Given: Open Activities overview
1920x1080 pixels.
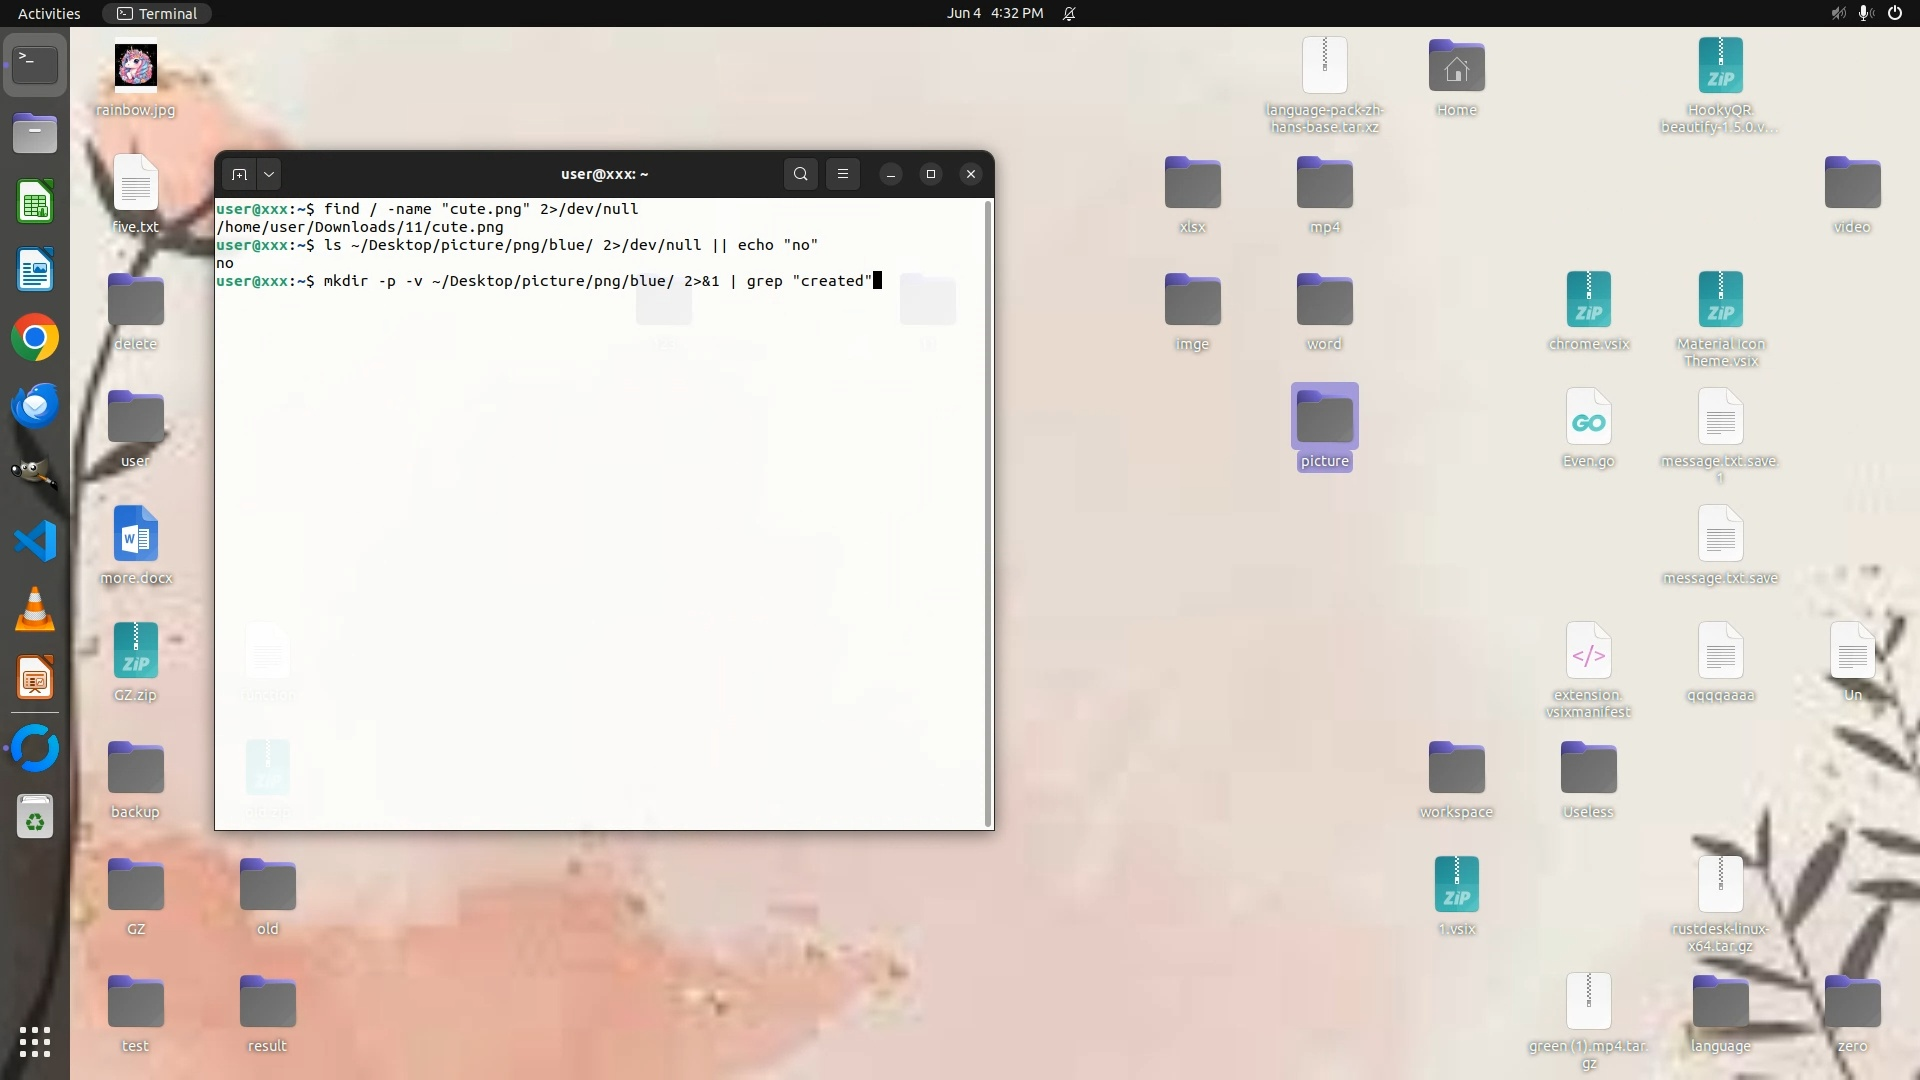Looking at the screenshot, I should (49, 13).
